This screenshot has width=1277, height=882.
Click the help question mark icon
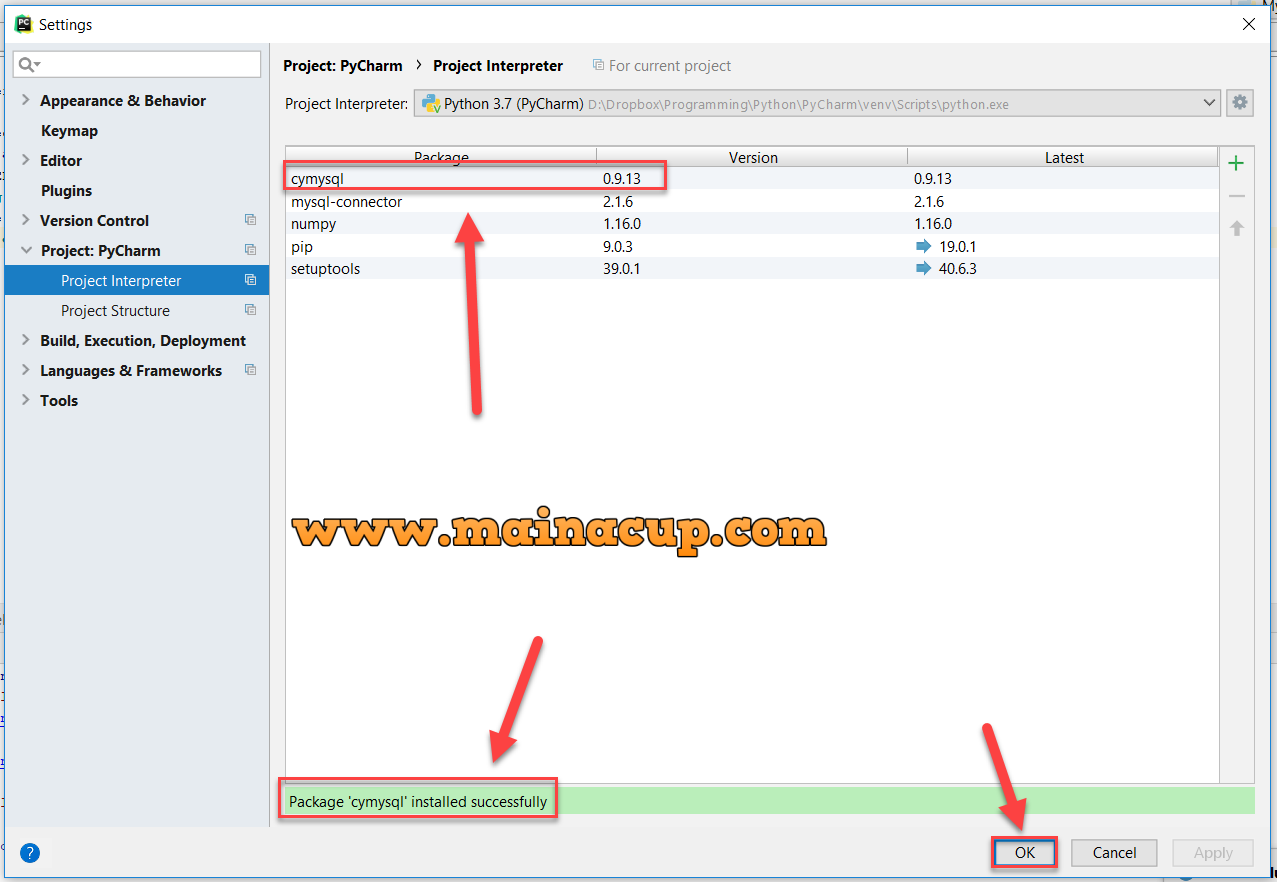point(30,853)
